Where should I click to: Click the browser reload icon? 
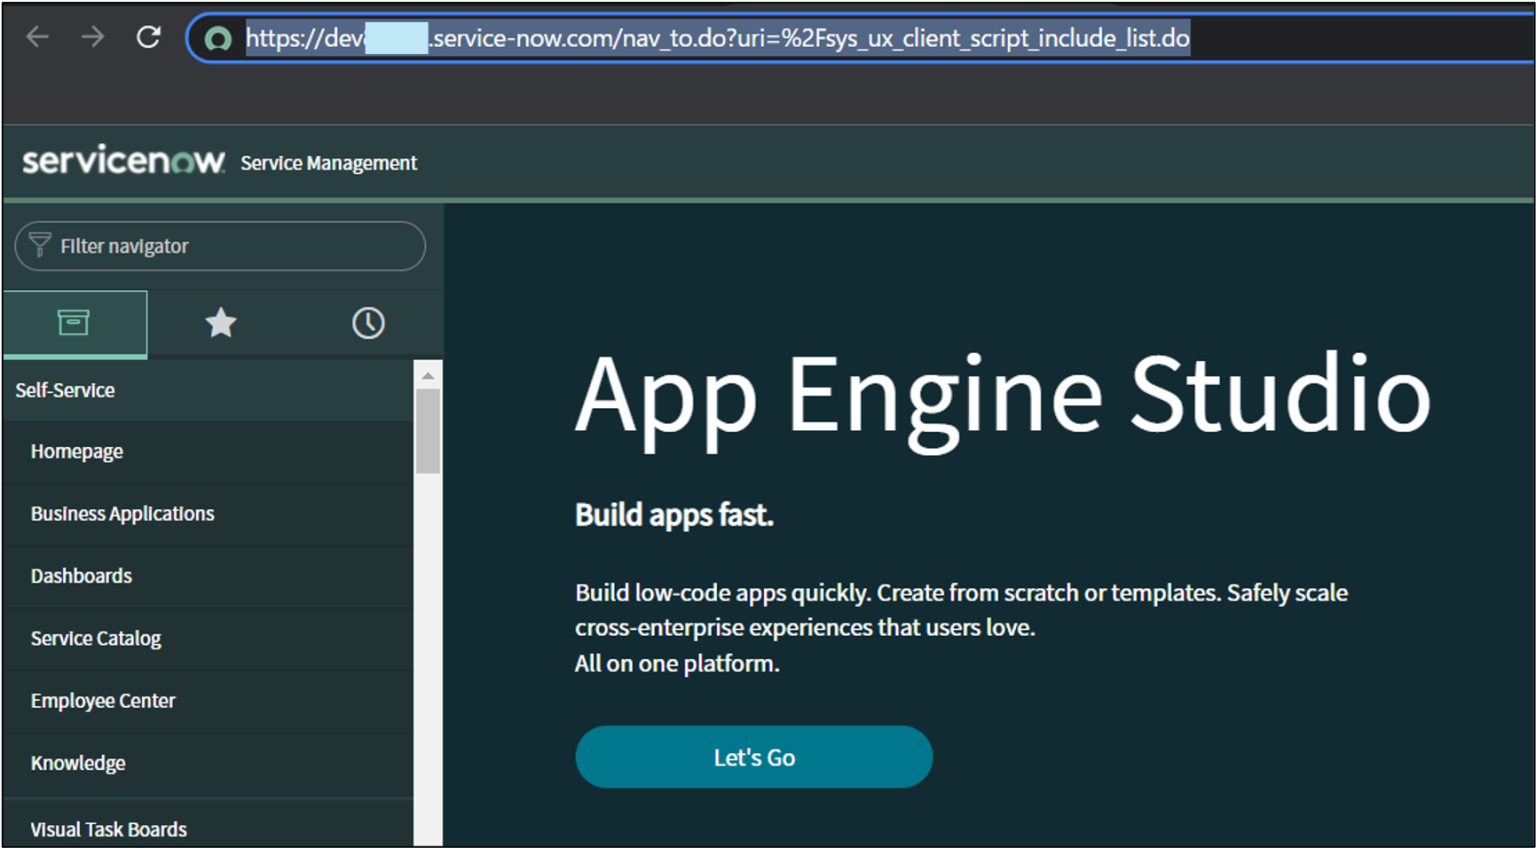[x=148, y=37]
